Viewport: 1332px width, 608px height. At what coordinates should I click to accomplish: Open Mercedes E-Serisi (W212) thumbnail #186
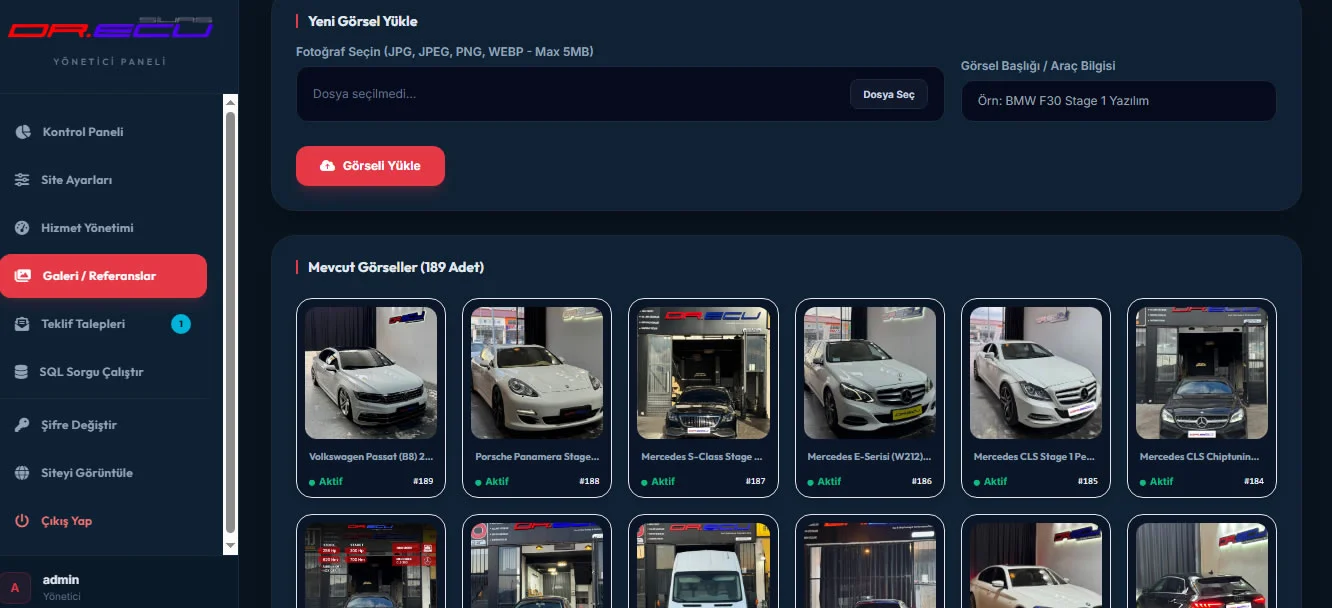tap(869, 373)
